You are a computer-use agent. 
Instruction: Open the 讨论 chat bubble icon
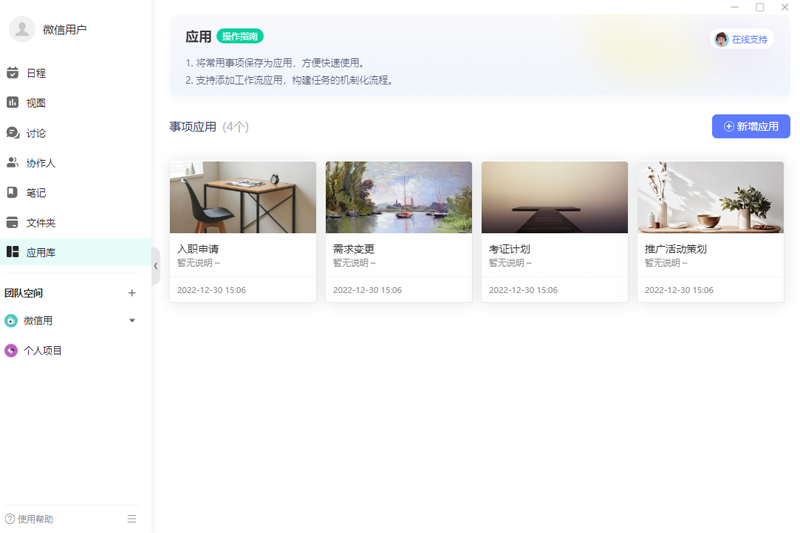coord(13,133)
